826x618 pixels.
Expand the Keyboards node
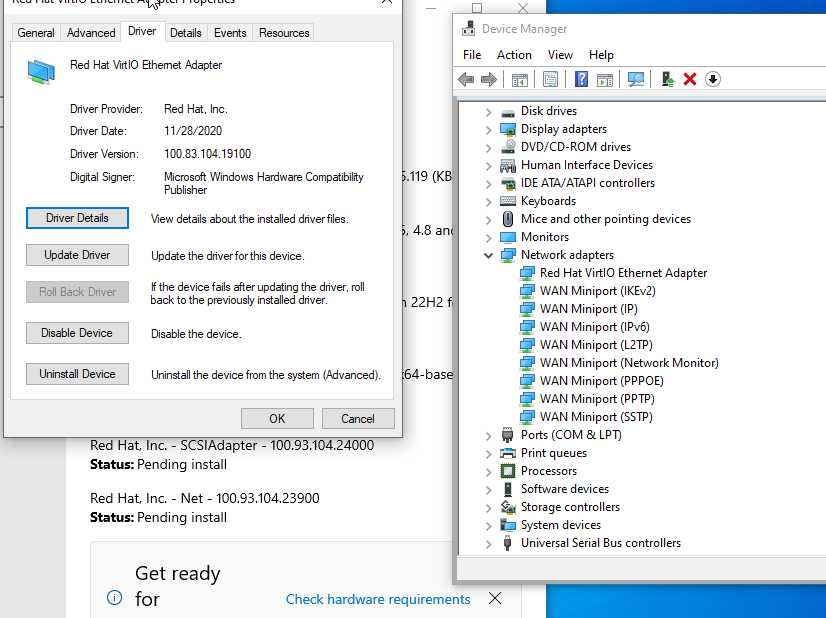tap(488, 202)
